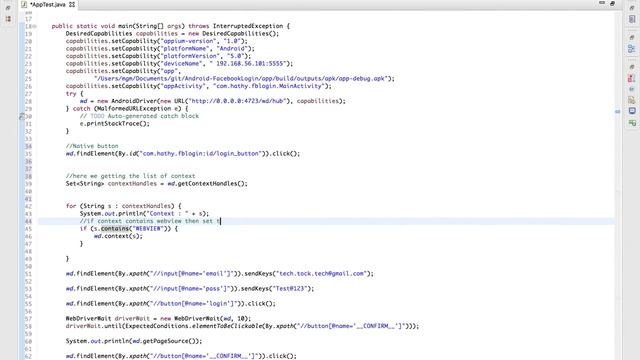The height and width of the screenshot is (360, 640).
Task: Click line number 51 in the gutter
Action: 28,274
